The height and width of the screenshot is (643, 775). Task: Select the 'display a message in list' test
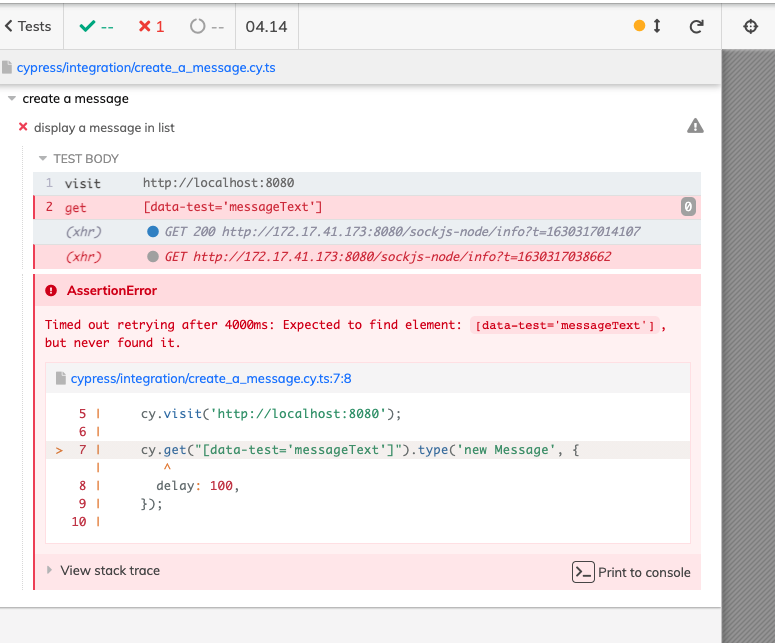[x=104, y=128]
